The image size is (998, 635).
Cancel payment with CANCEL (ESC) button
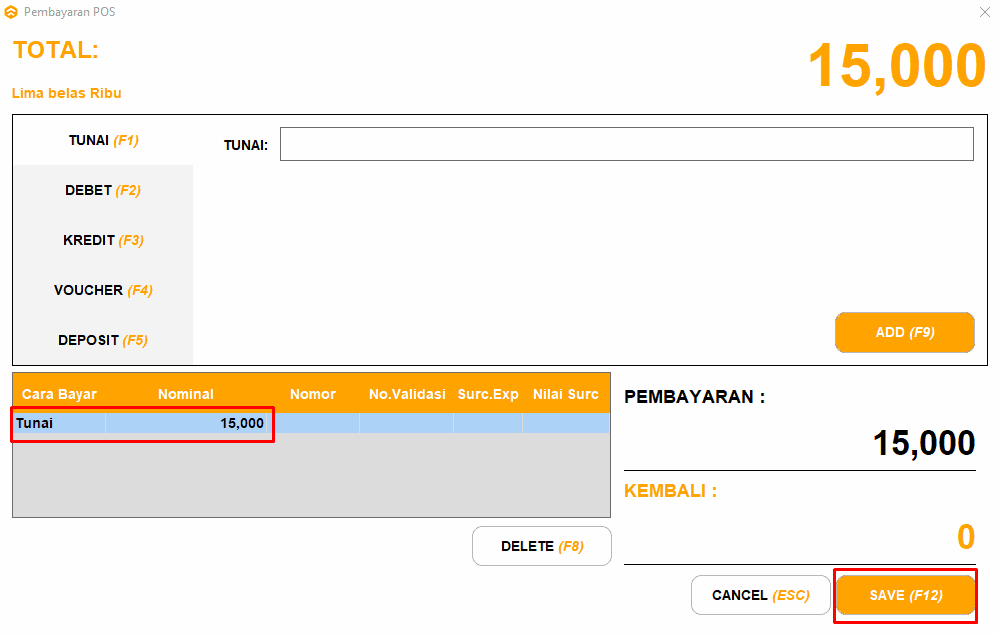tap(760, 595)
